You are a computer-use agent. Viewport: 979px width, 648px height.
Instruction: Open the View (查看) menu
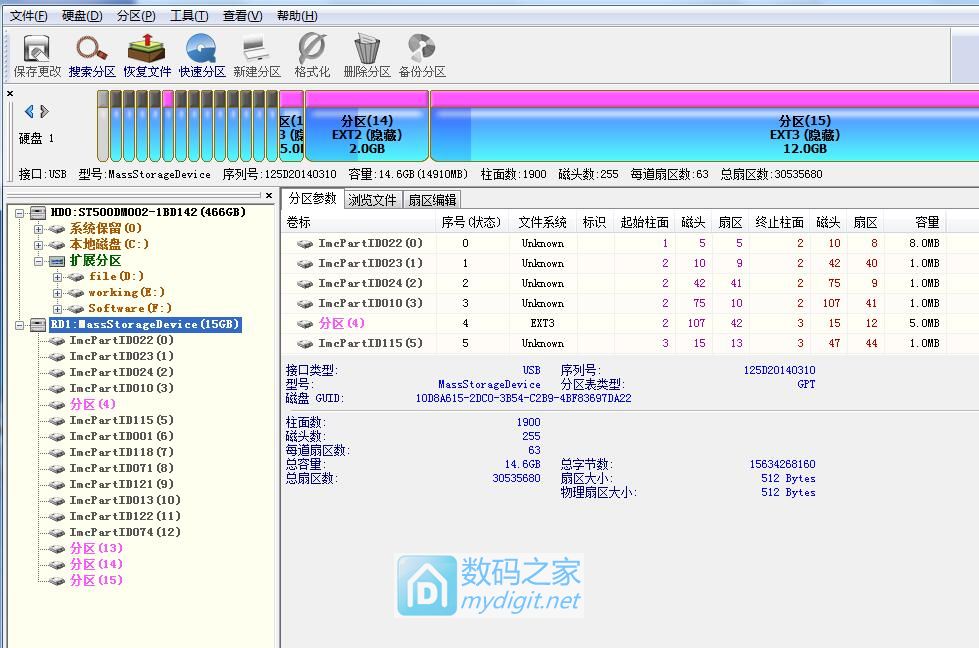tap(242, 16)
